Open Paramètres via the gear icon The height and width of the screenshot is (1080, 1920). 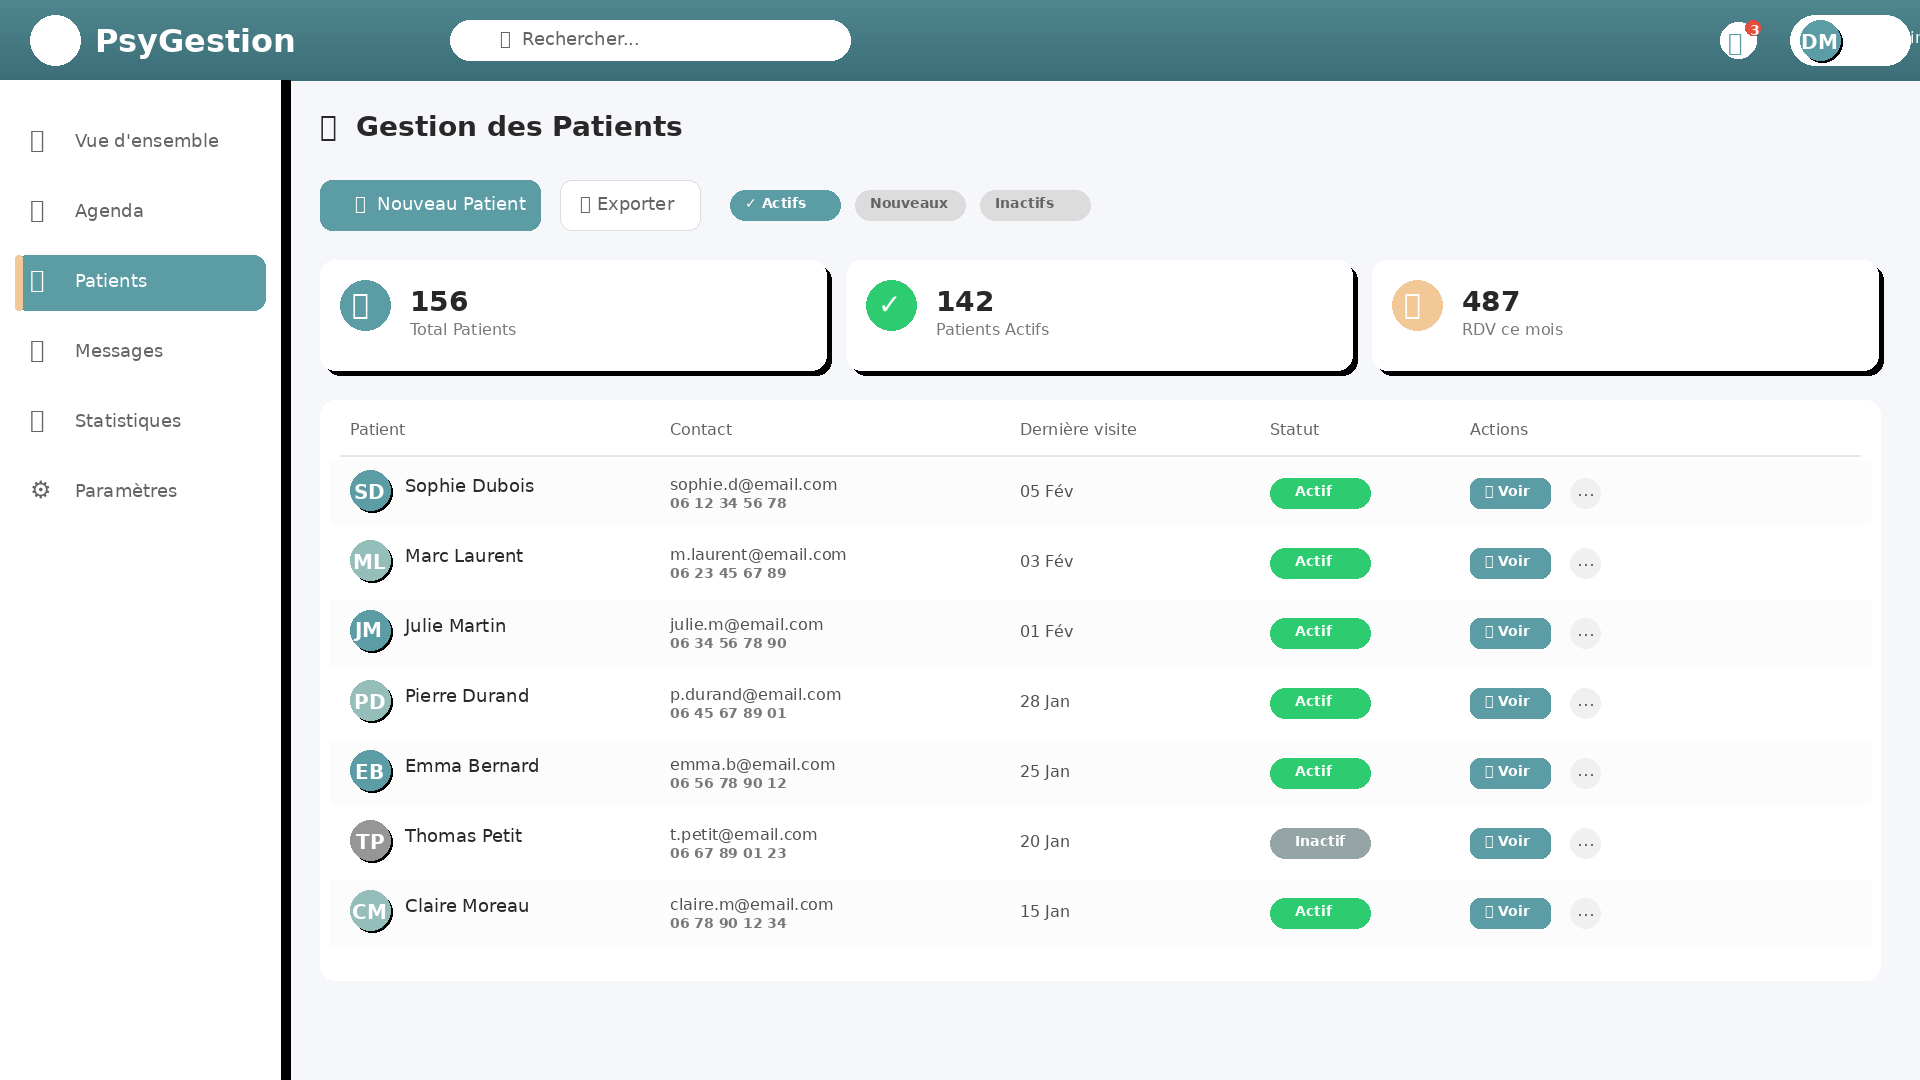40,490
